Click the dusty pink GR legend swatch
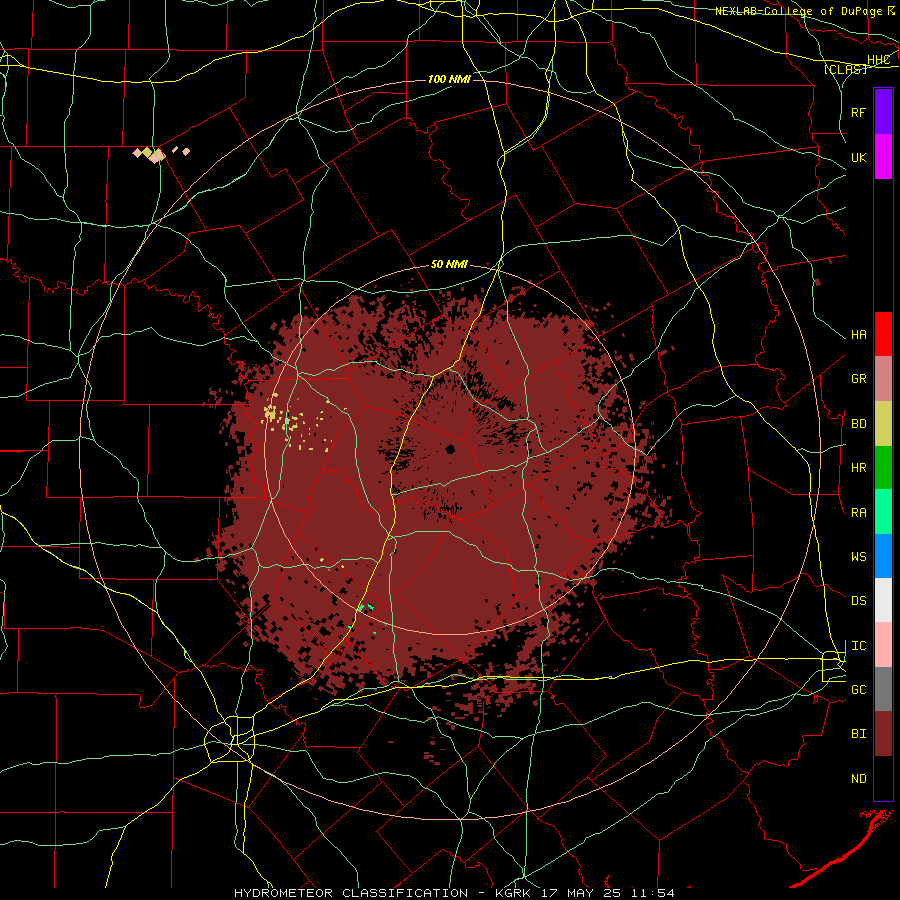This screenshot has height=900, width=900. [x=883, y=379]
